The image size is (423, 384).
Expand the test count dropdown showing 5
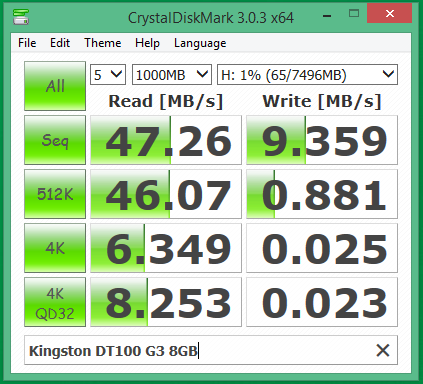pyautogui.click(x=108, y=75)
